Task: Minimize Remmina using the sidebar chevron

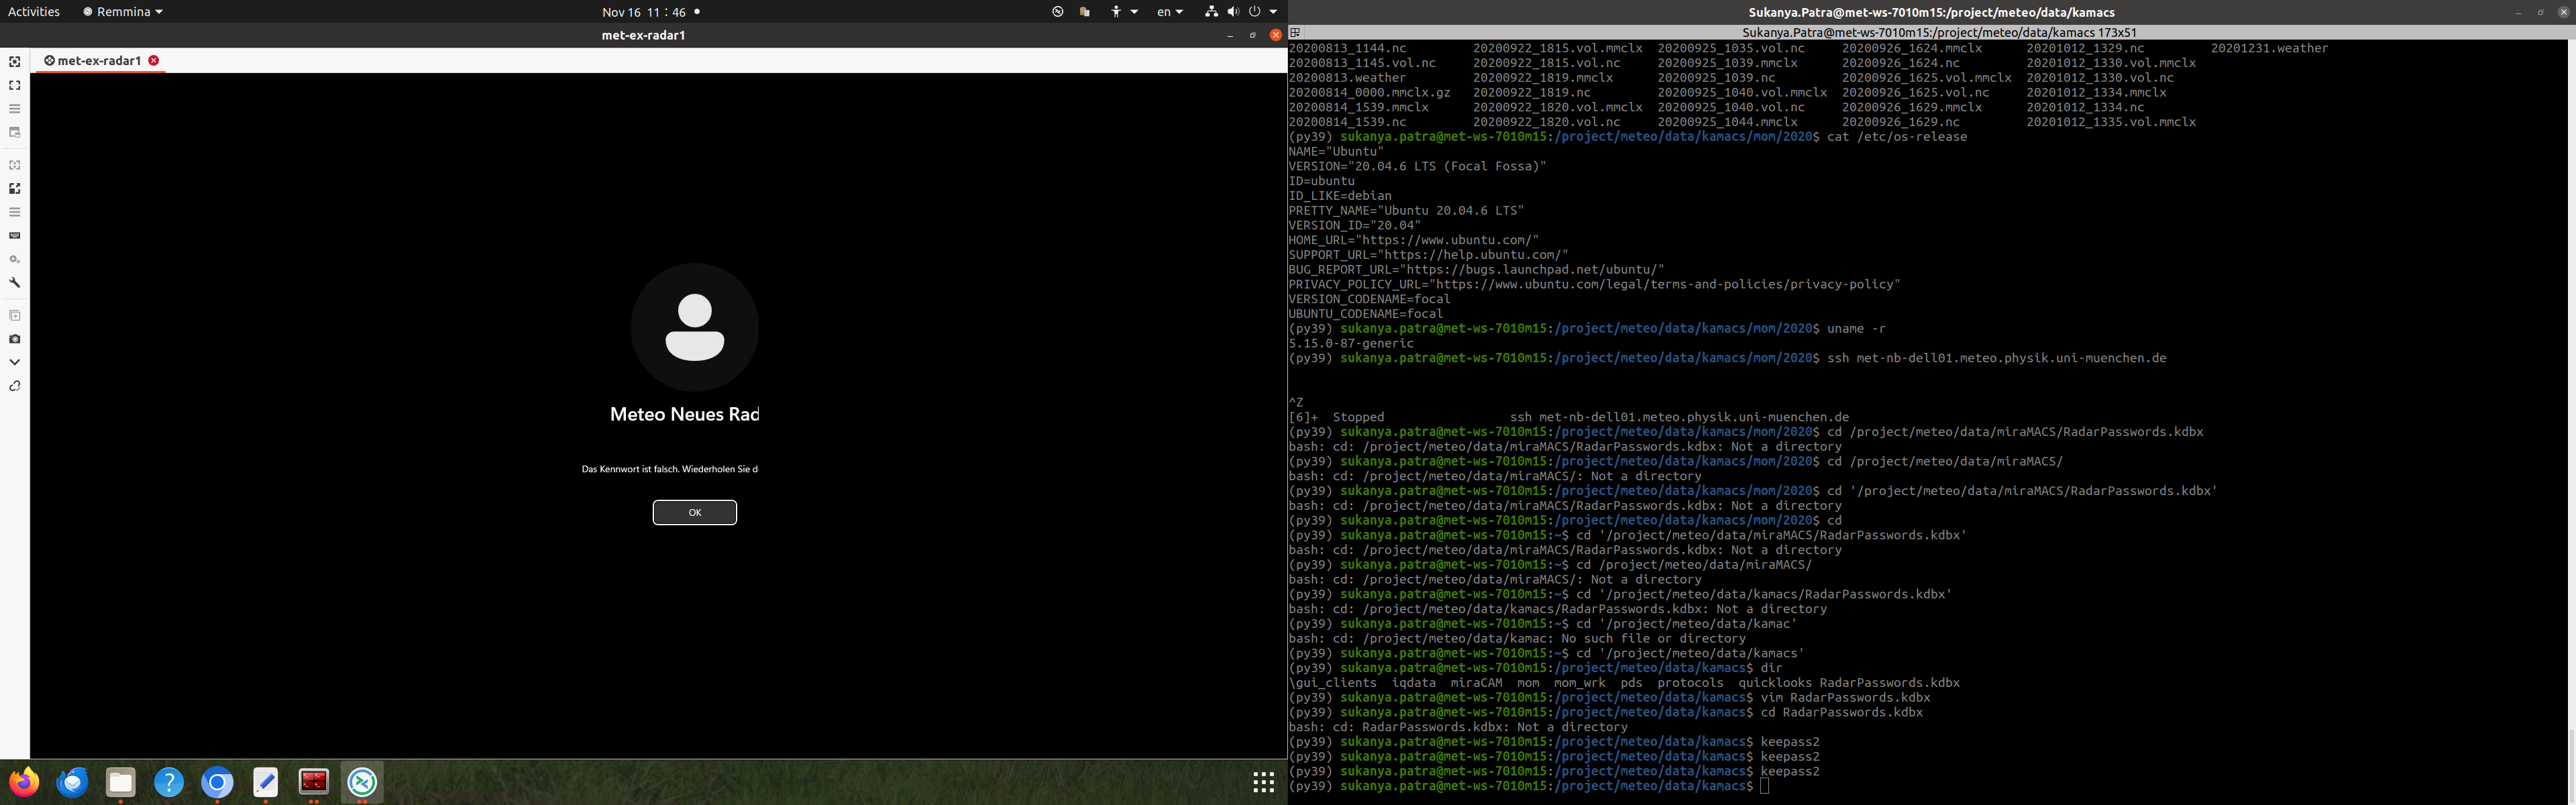Action: pyautogui.click(x=14, y=362)
